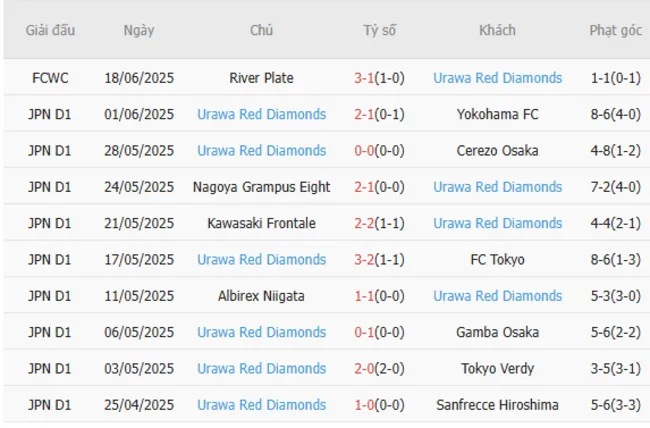Select the Tokyo Verdy team name
This screenshot has height=428, width=650.
(x=497, y=368)
